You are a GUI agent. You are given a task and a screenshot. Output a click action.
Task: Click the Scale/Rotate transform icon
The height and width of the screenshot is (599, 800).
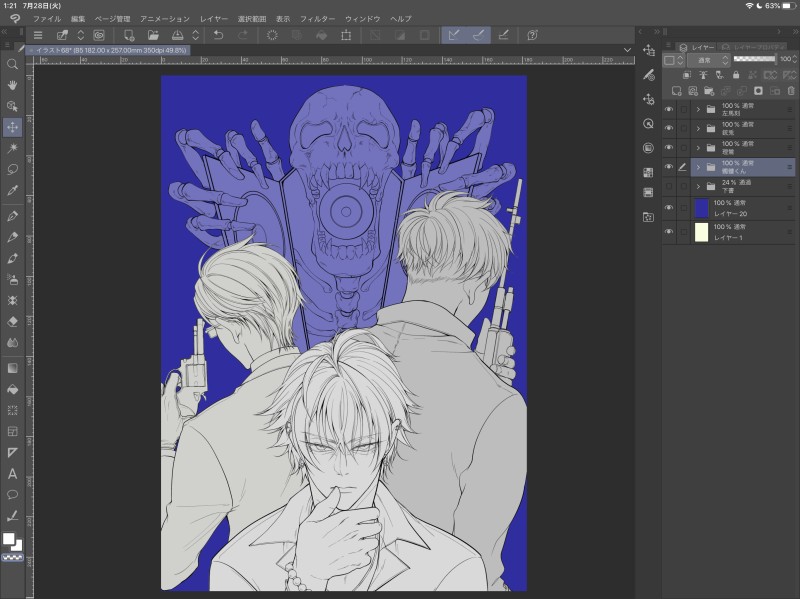346,35
